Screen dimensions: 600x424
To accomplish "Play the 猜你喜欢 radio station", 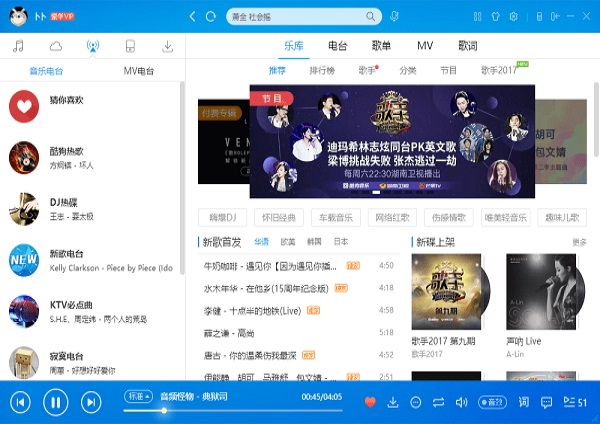I will point(24,106).
